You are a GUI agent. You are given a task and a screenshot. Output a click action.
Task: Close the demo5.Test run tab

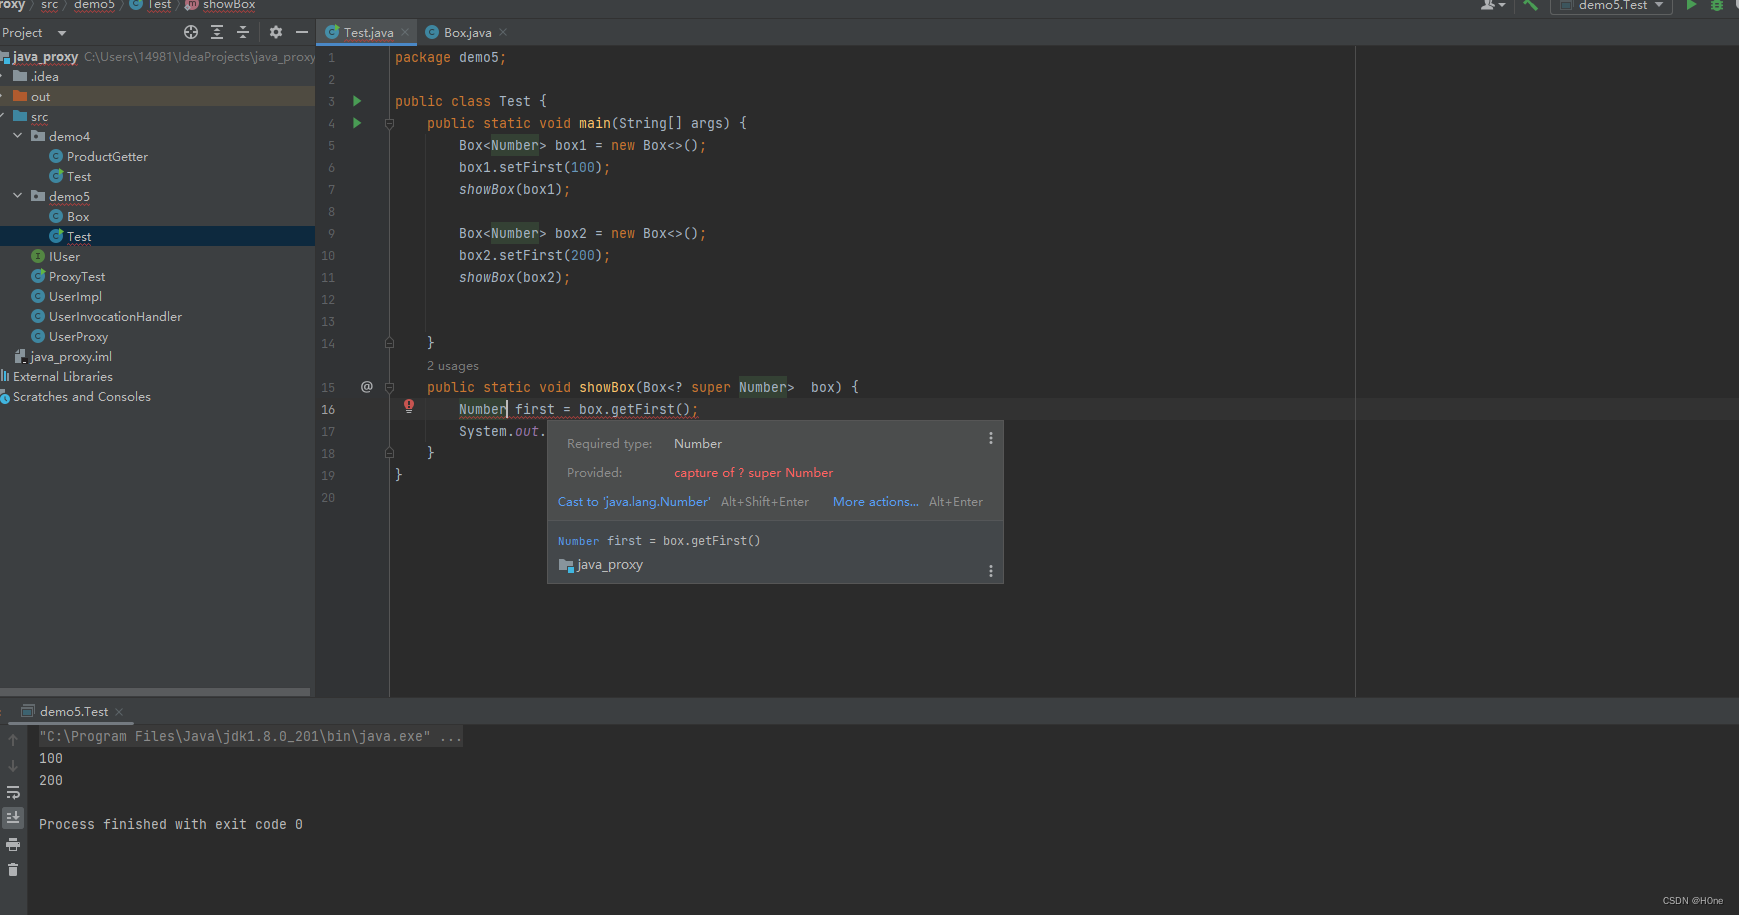pyautogui.click(x=119, y=712)
